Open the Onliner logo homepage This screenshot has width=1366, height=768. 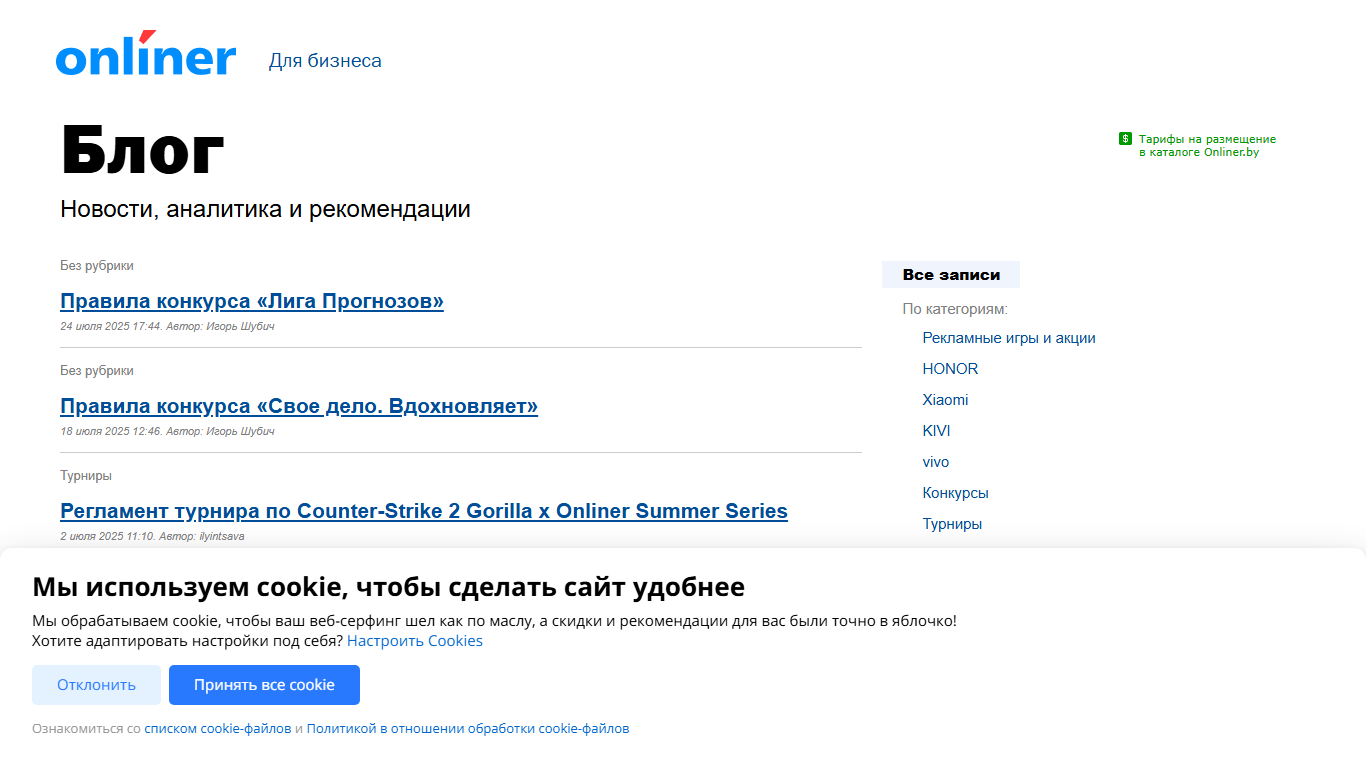pyautogui.click(x=146, y=54)
